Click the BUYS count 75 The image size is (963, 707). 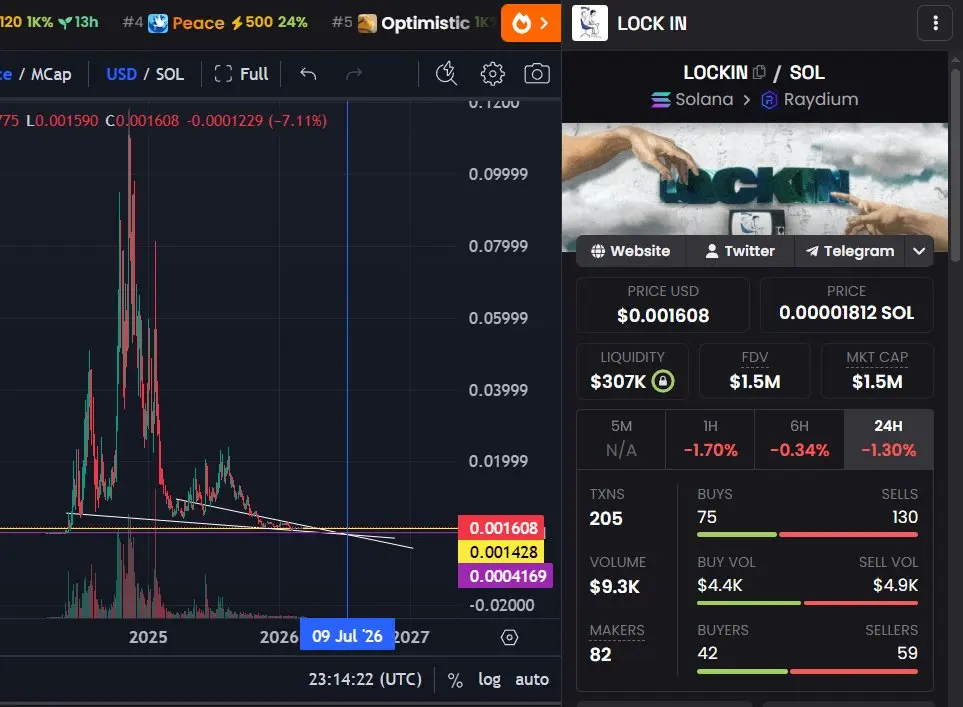tap(707, 517)
